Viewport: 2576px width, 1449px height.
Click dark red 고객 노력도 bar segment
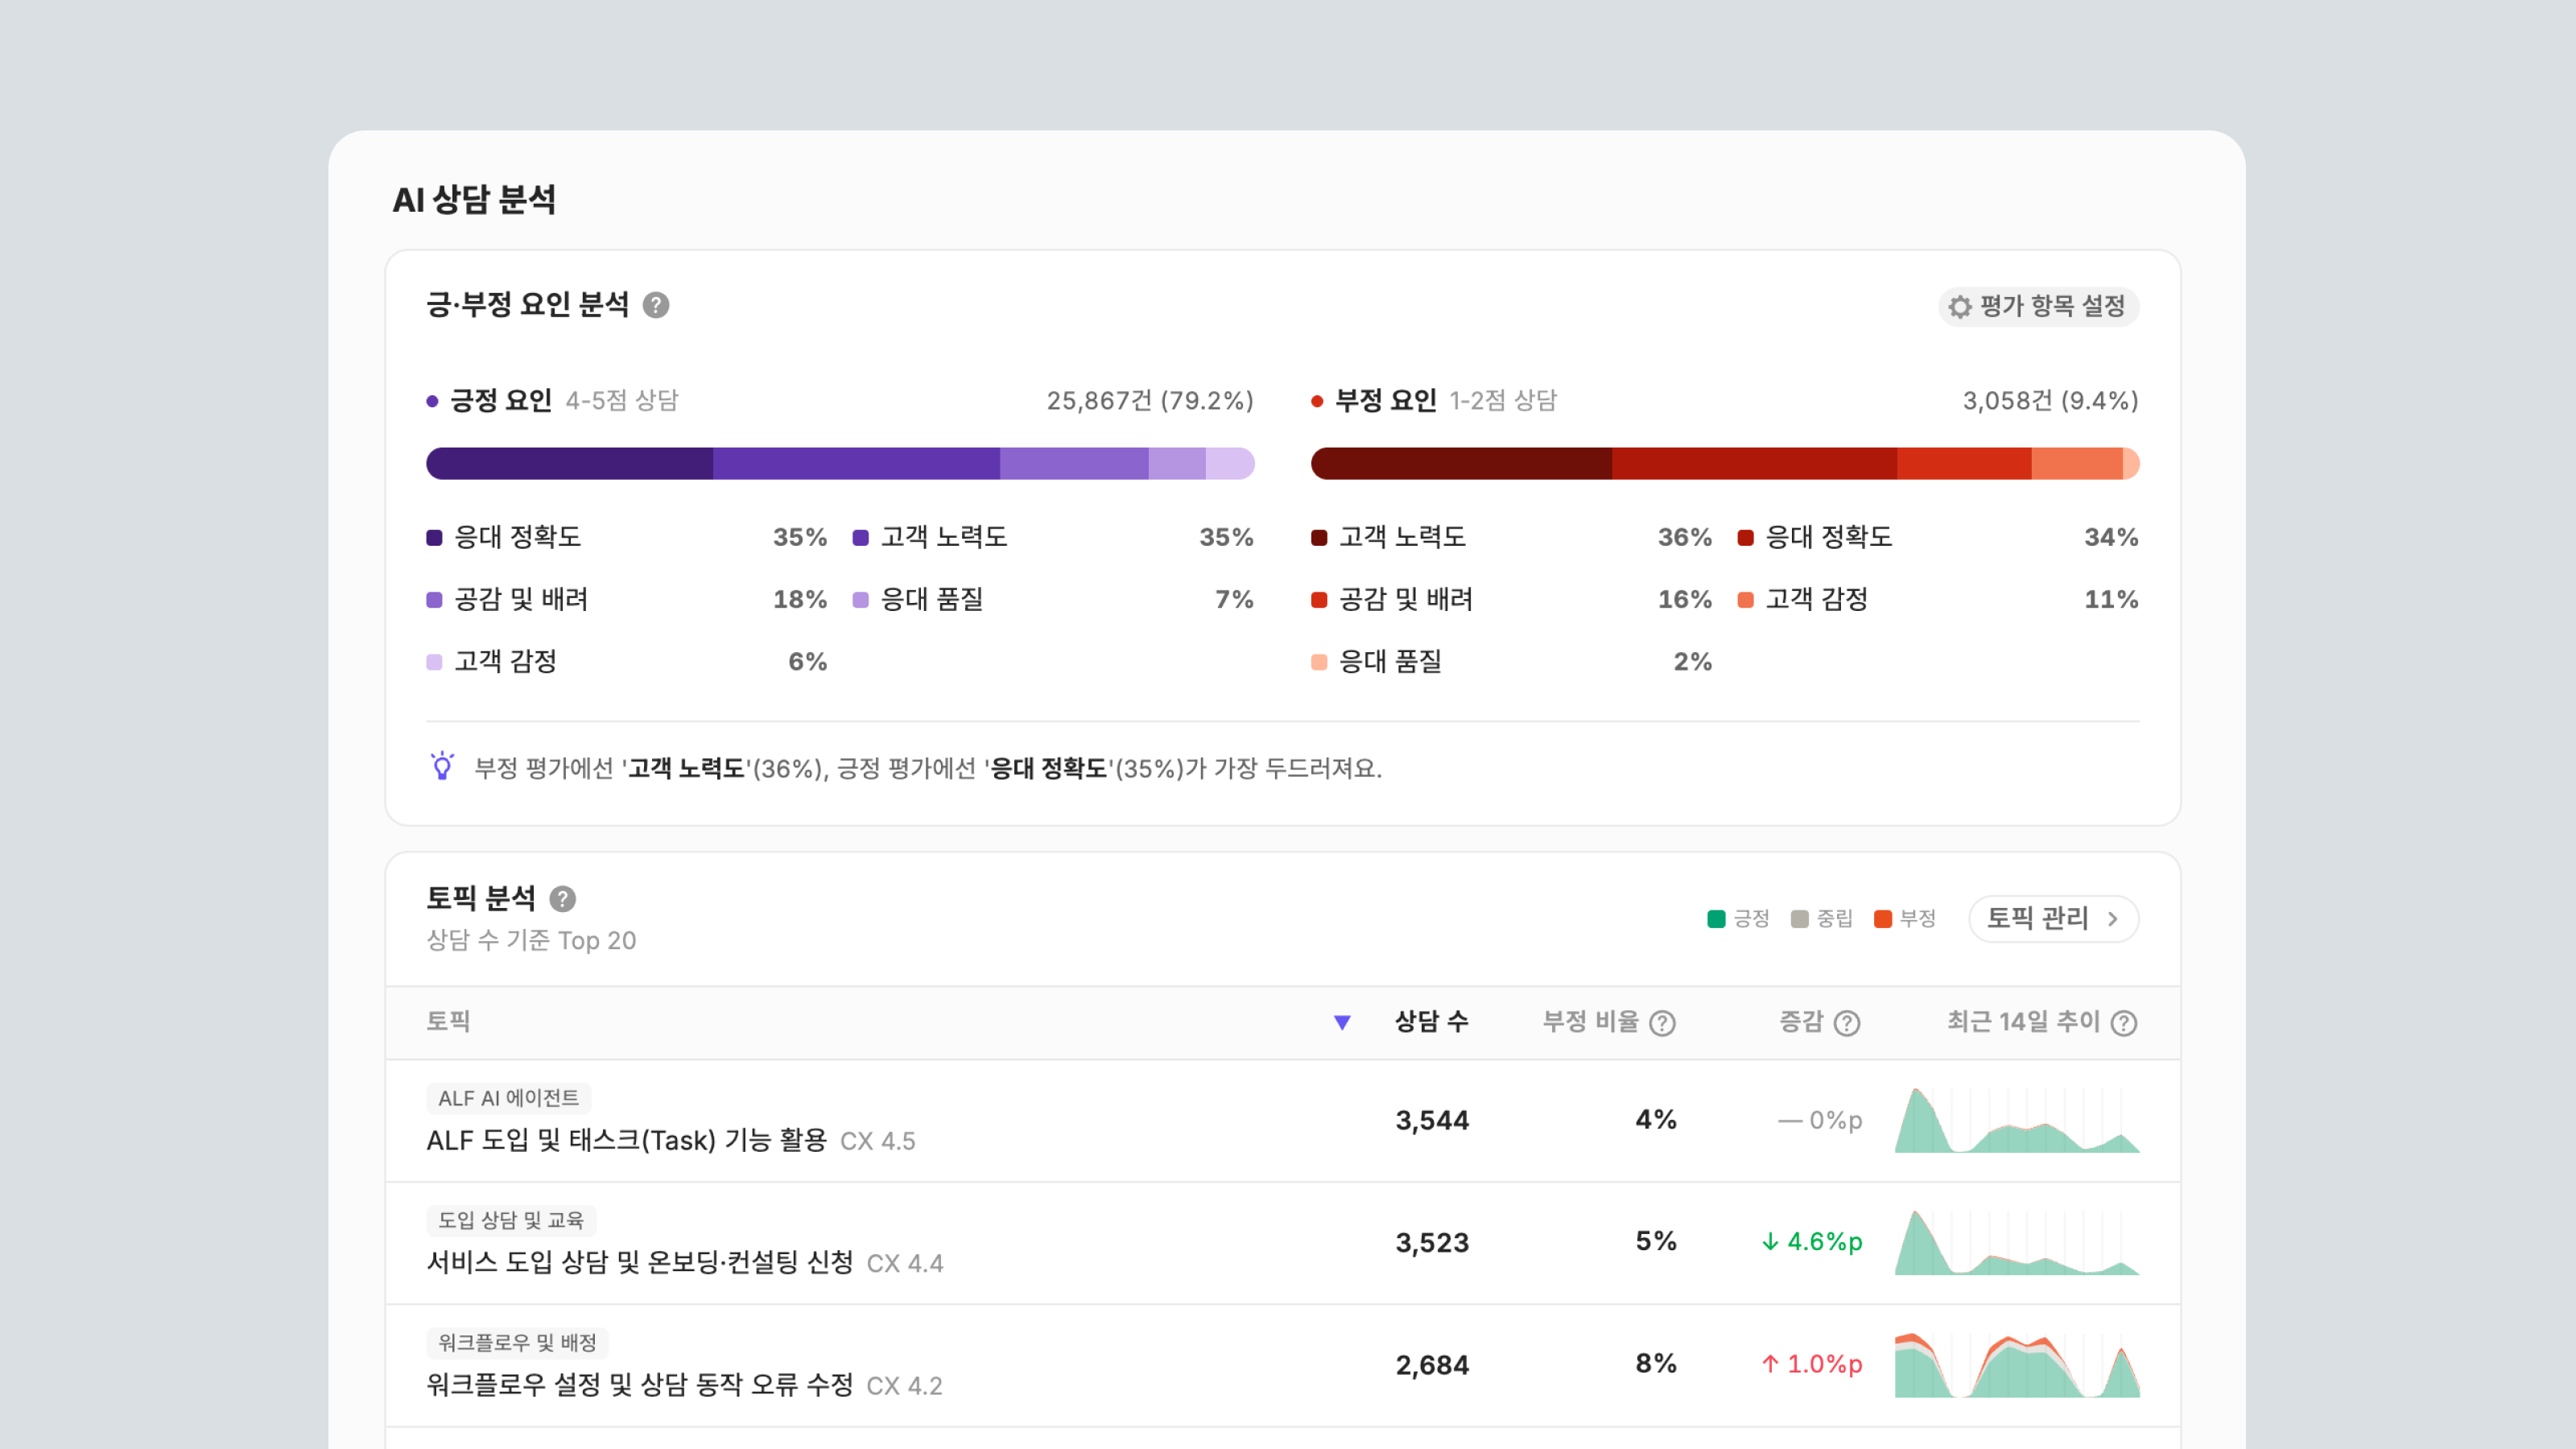click(x=1461, y=464)
